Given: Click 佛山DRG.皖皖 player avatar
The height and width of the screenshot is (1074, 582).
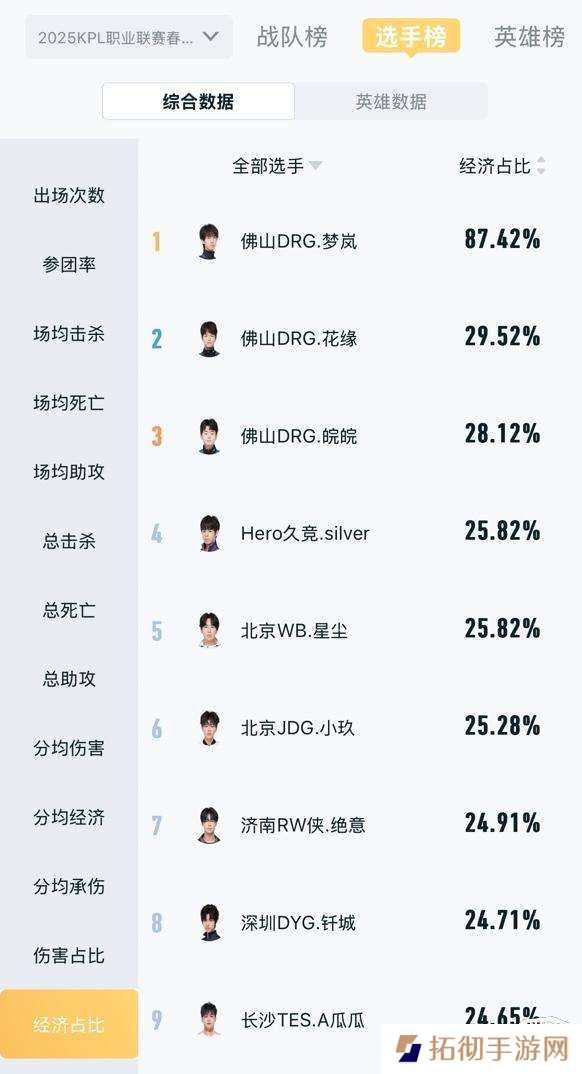Looking at the screenshot, I should pyautogui.click(x=209, y=436).
